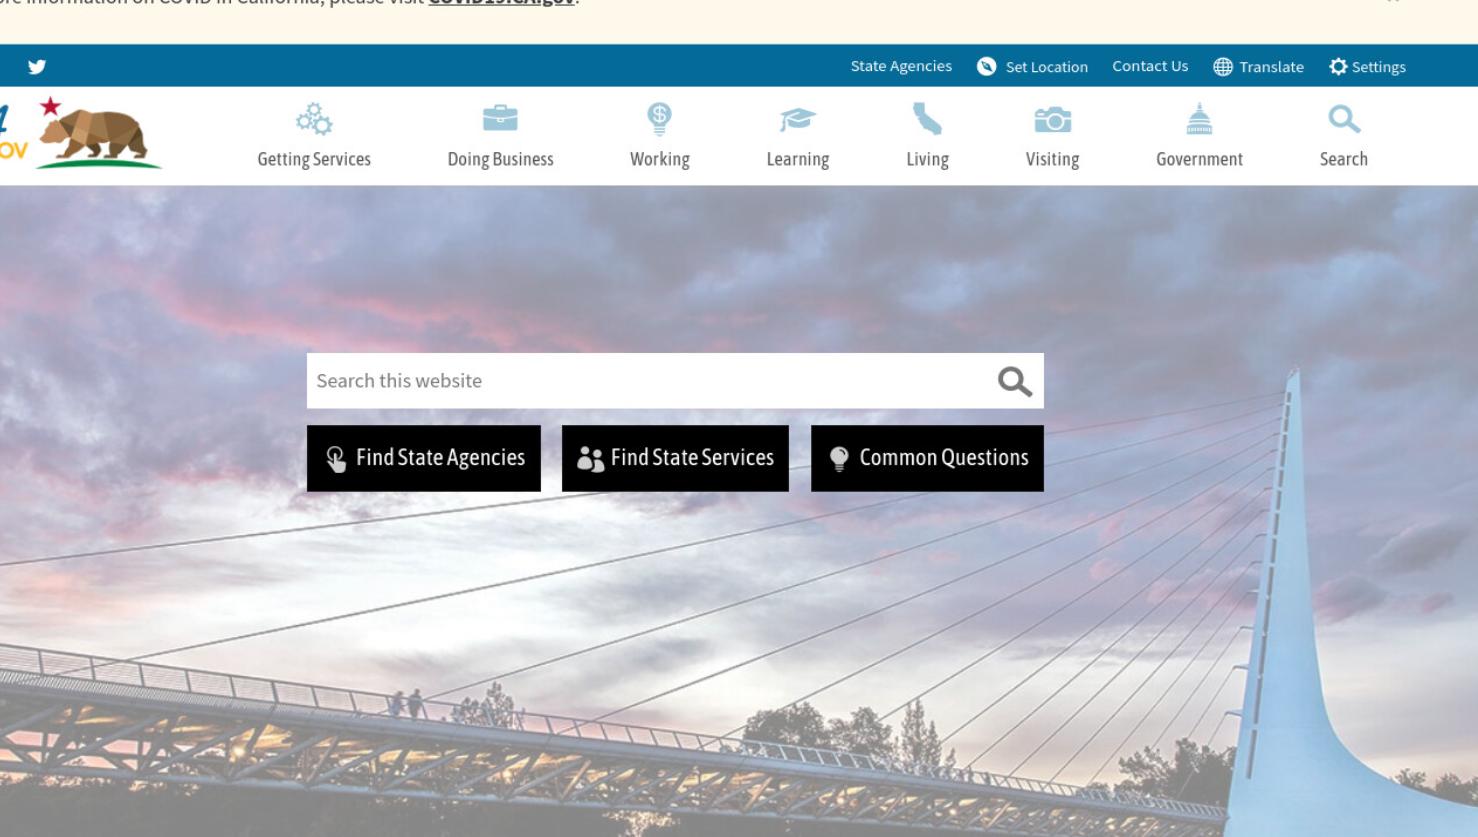Open the Search label in navigation
Viewport: 1478px width, 837px height.
tap(1344, 159)
